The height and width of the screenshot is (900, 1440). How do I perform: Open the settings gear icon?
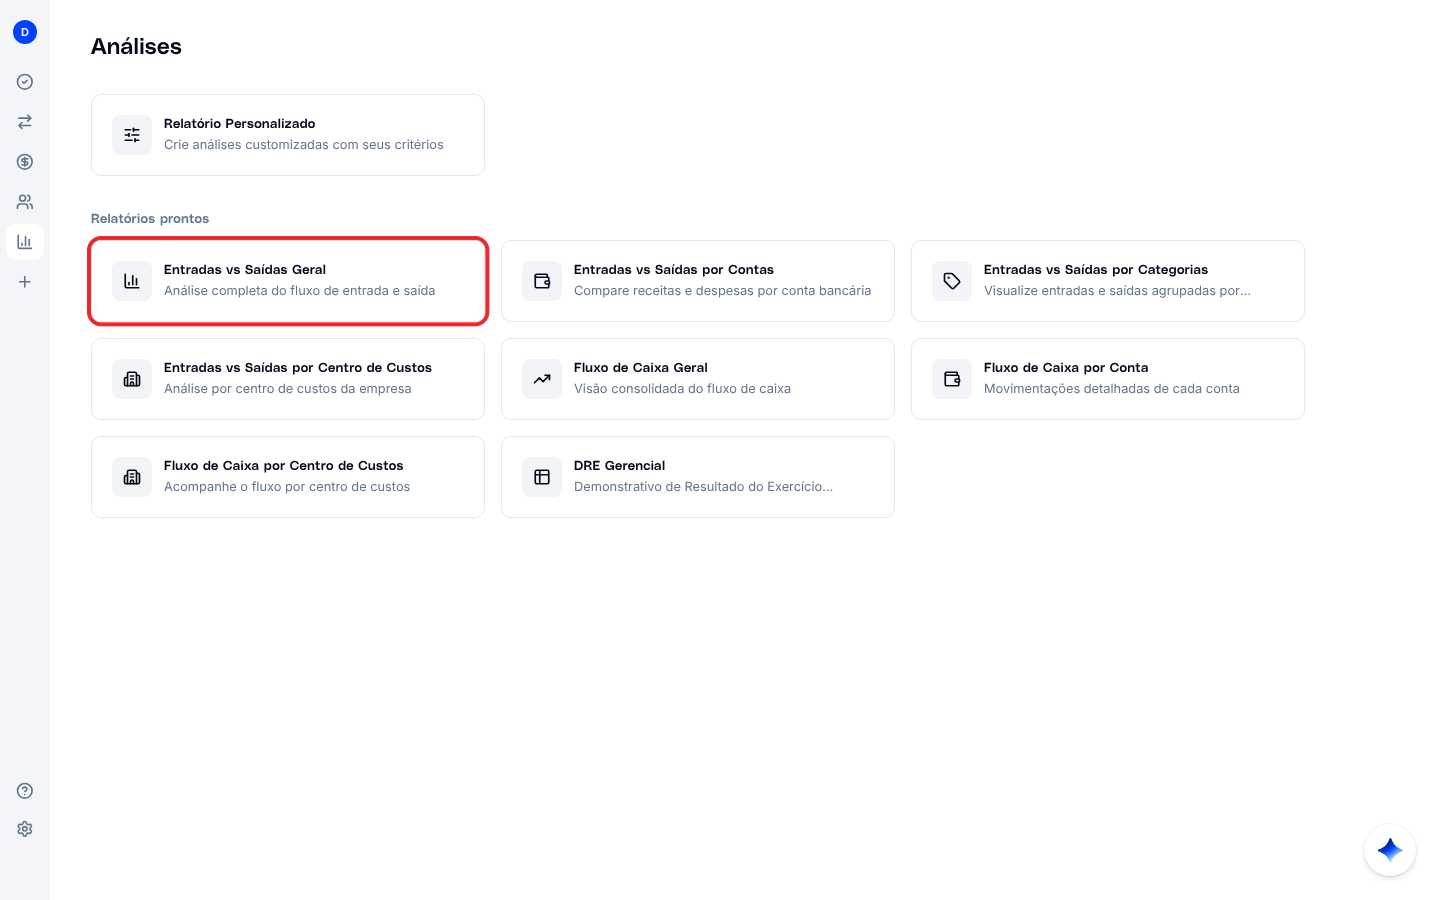25,829
